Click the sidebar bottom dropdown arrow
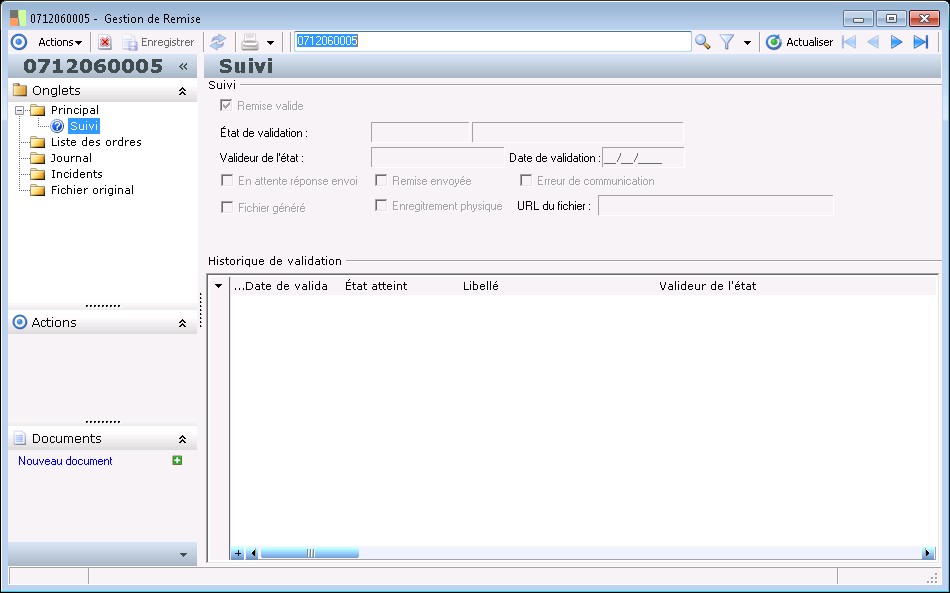 [184, 554]
